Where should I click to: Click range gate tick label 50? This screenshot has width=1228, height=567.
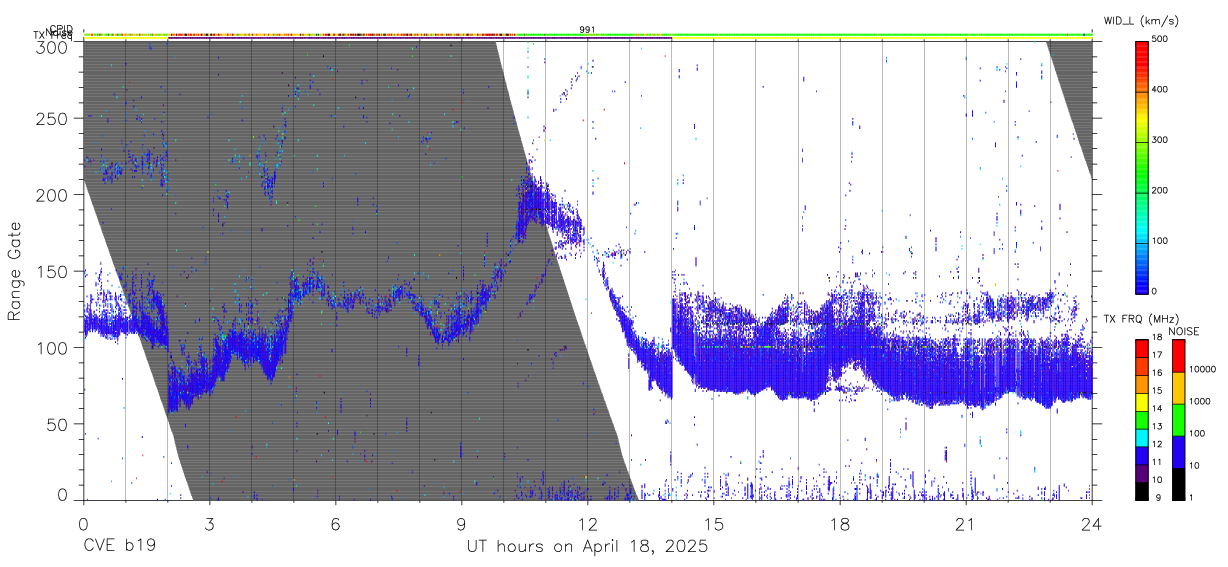point(59,424)
